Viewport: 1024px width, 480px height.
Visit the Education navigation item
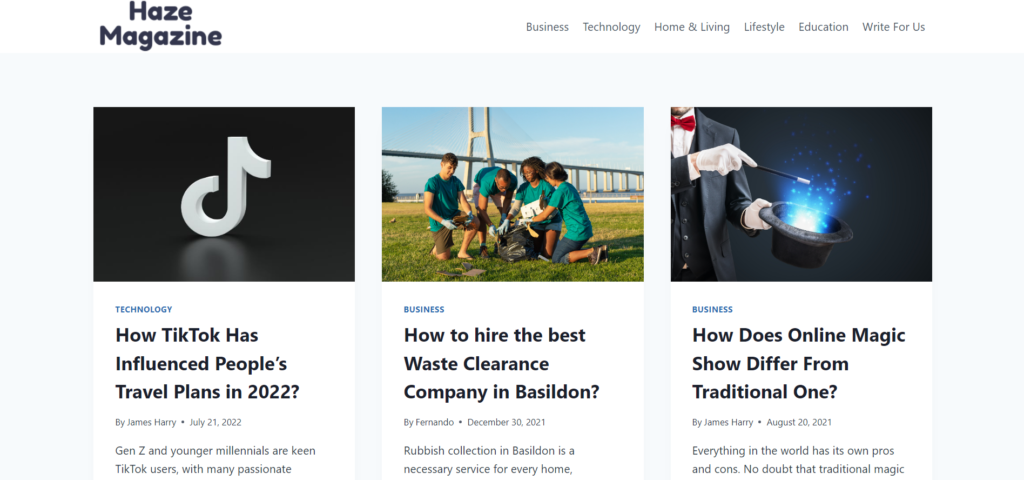click(824, 27)
